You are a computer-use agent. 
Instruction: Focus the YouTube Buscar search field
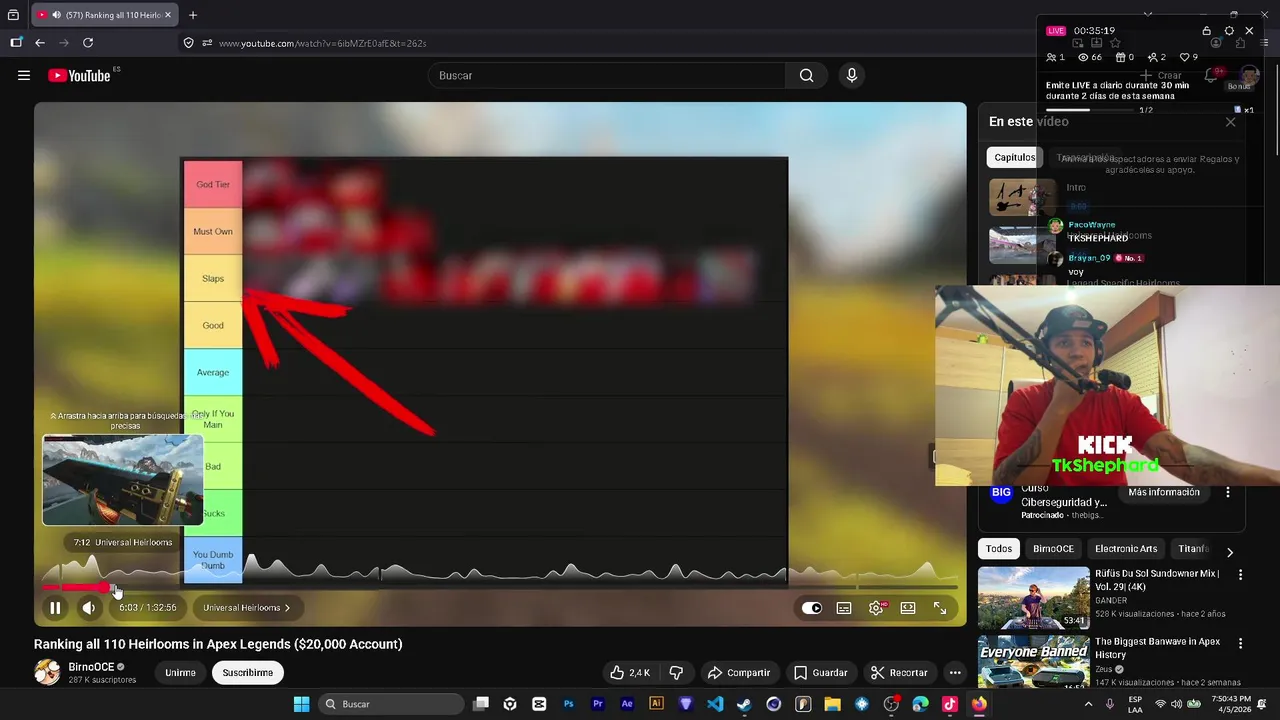click(x=607, y=75)
